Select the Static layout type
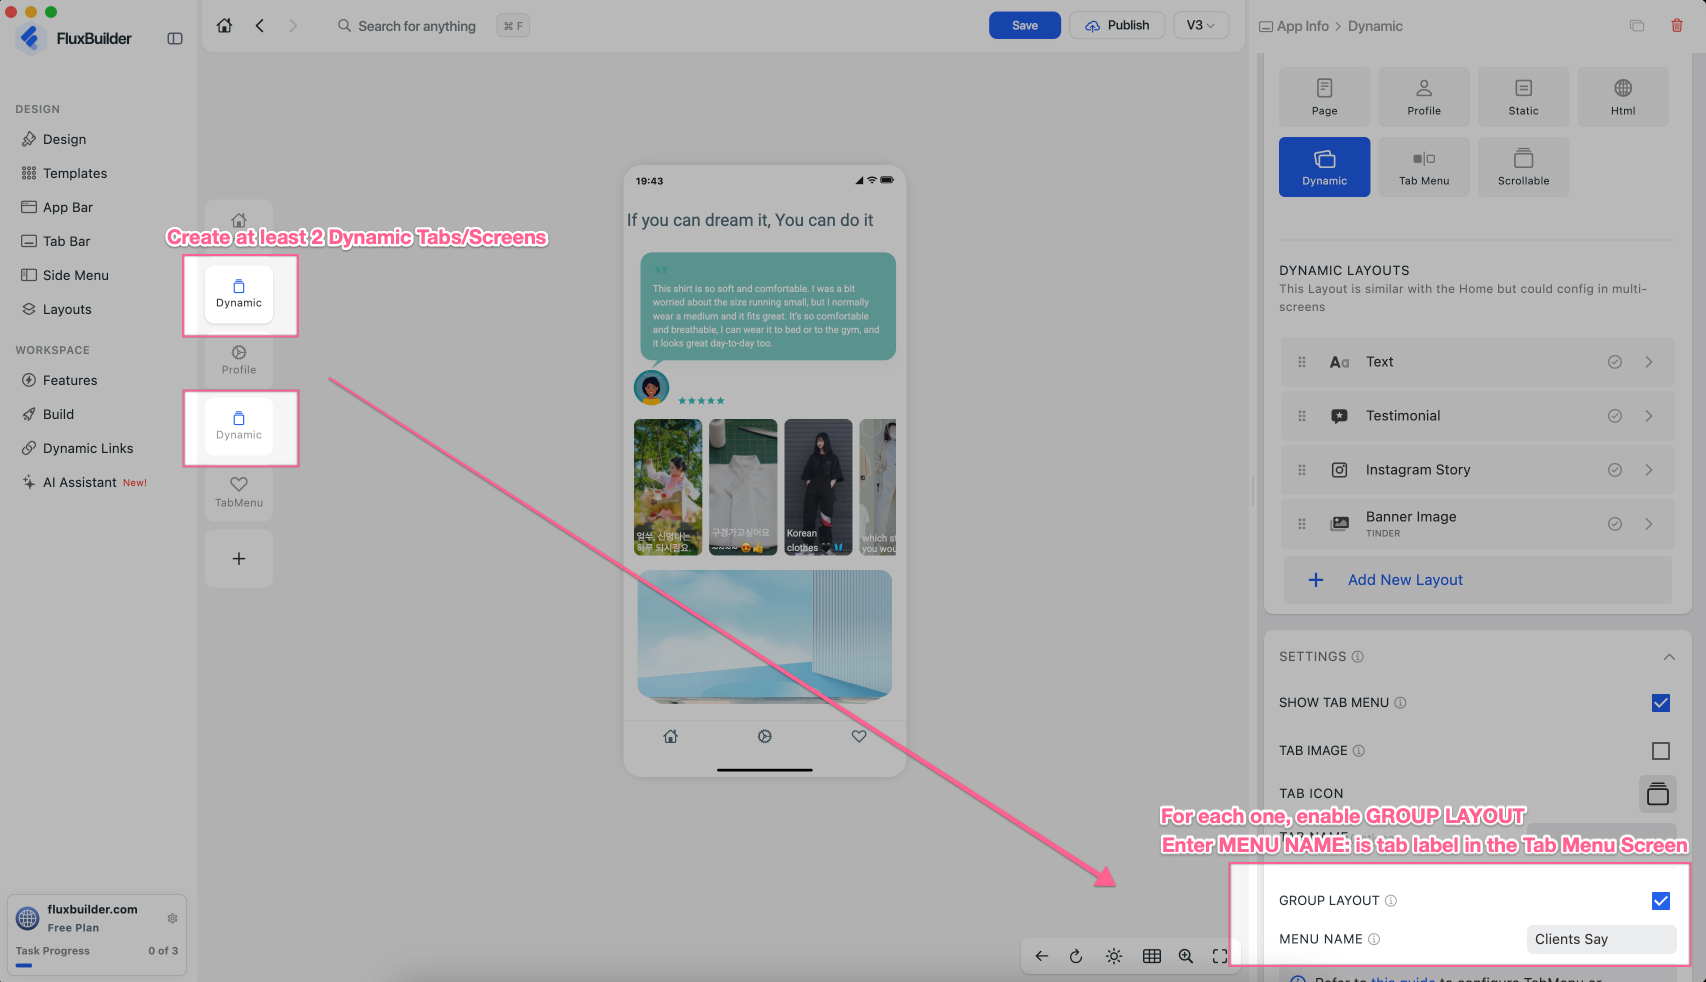1706x982 pixels. click(1524, 97)
